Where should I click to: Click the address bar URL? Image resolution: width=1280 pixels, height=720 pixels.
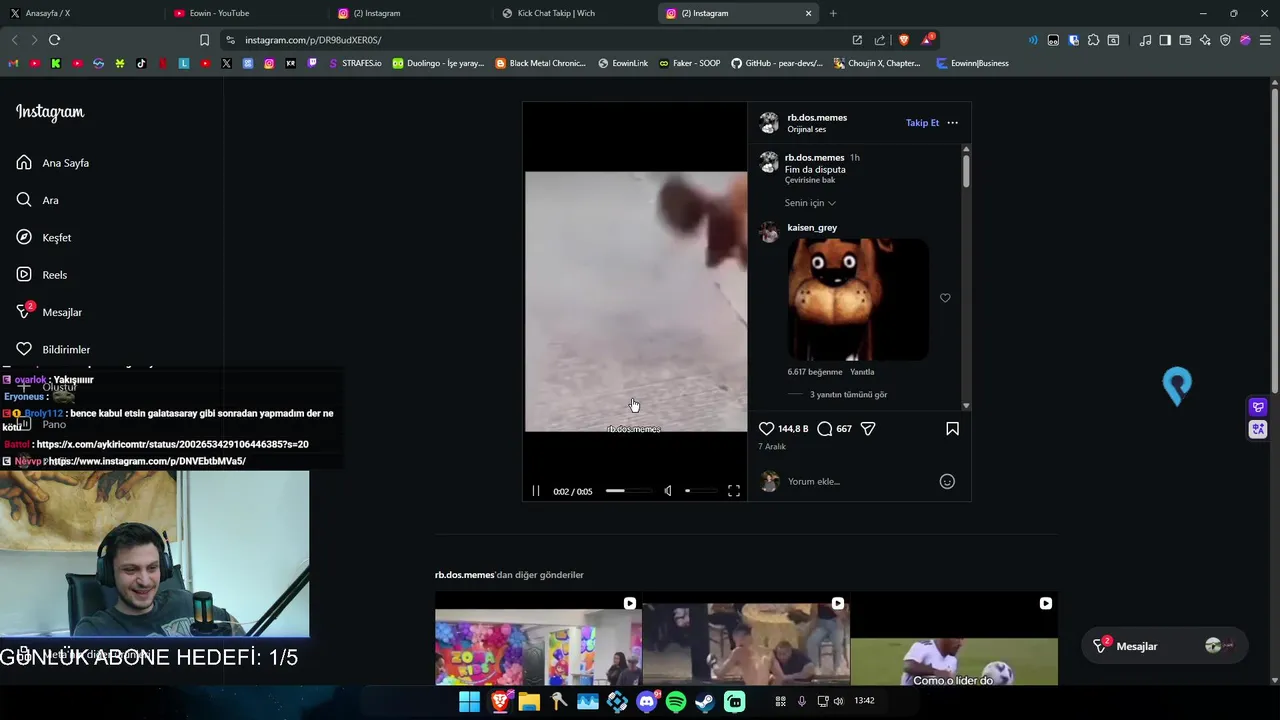click(313, 40)
